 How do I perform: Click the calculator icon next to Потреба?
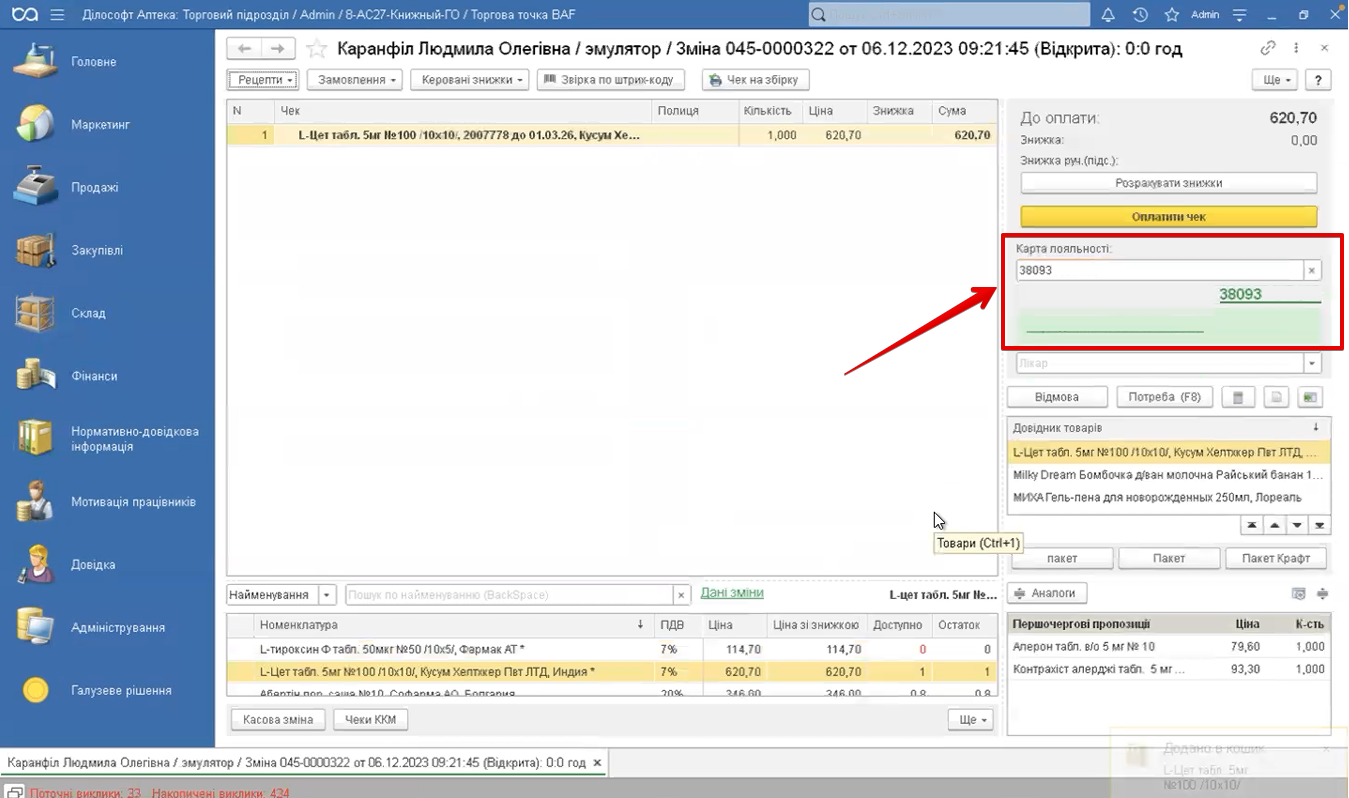pos(1237,397)
